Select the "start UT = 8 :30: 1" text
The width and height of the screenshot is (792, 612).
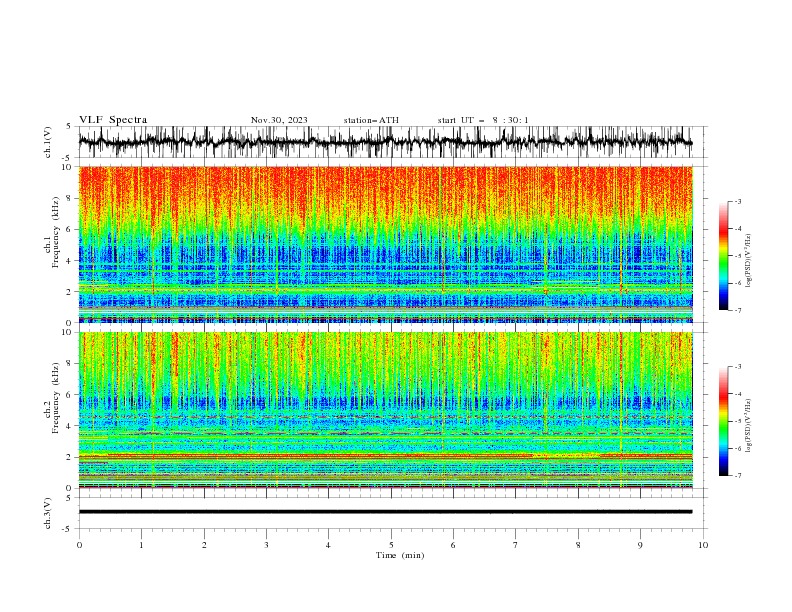coord(483,120)
